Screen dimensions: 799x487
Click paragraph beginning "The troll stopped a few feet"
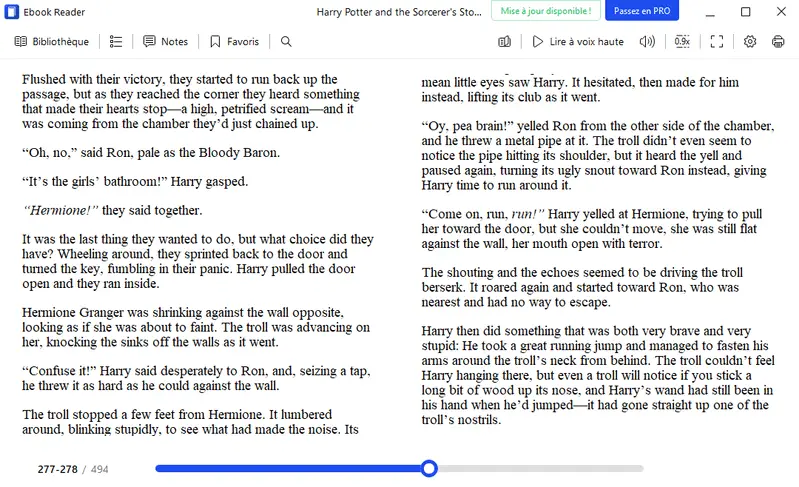click(x=190, y=422)
